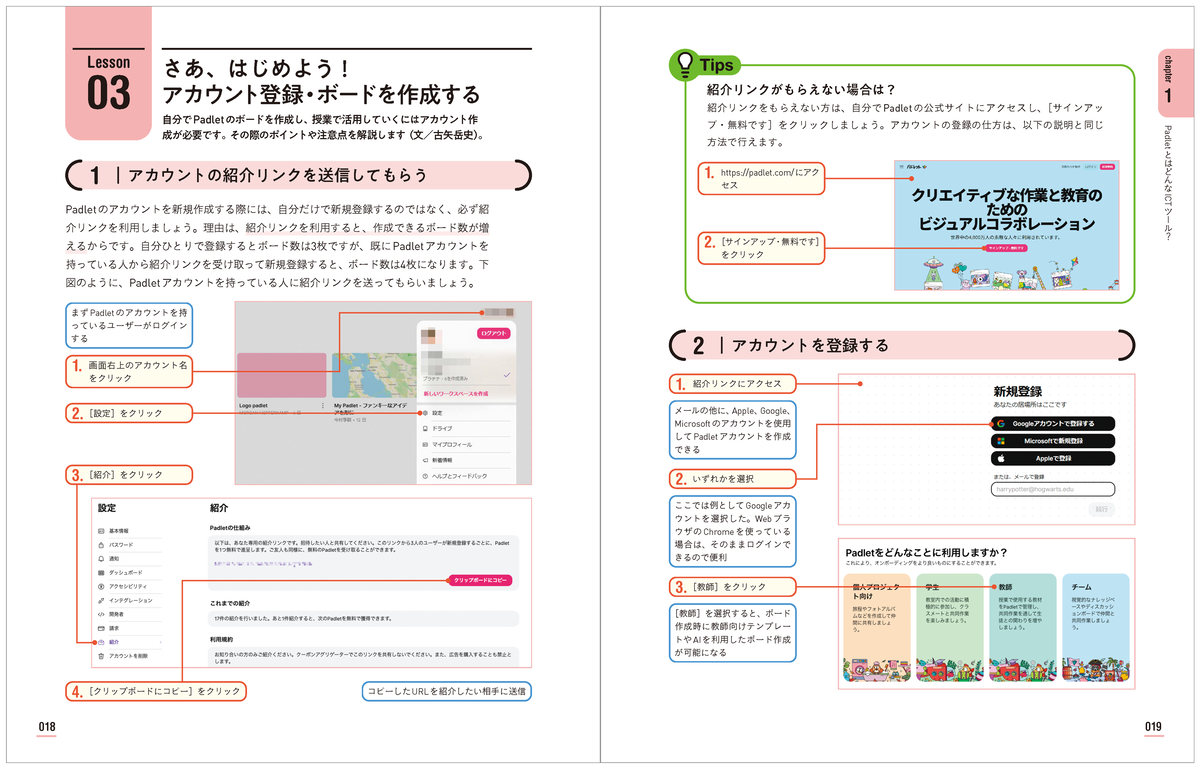Image resolution: width=1200 pixels, height=769 pixels.
Task: Select the 学生 card
Action: 949,627
